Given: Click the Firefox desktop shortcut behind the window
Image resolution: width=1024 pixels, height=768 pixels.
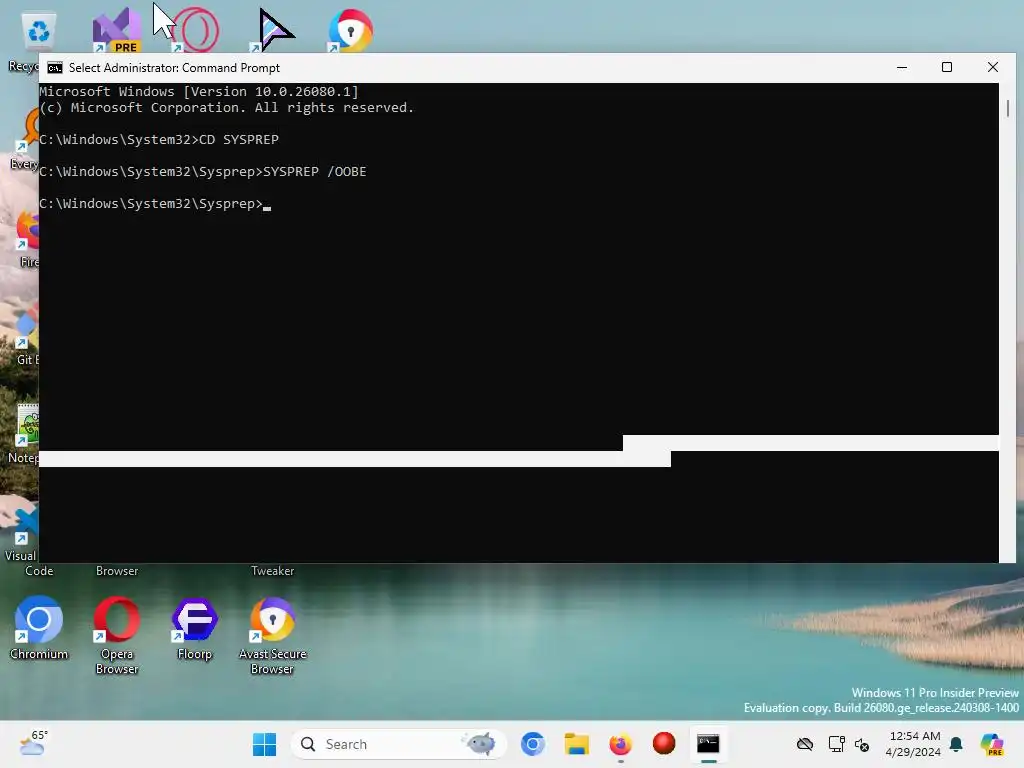Looking at the screenshot, I should click(27, 239).
